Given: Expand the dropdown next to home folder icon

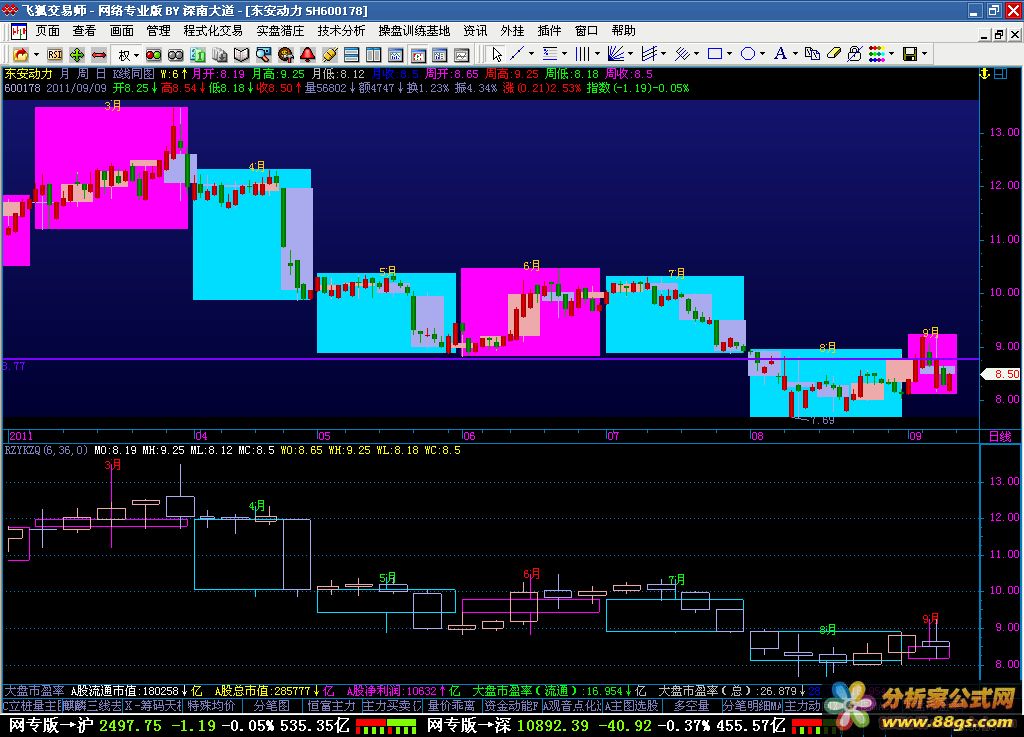Looking at the screenshot, I should click(x=37, y=54).
